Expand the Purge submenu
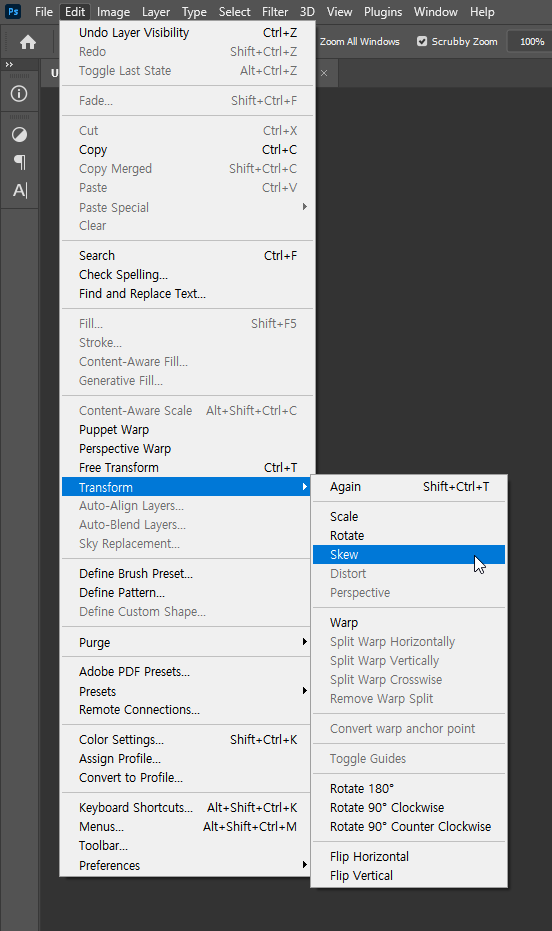 (x=186, y=642)
